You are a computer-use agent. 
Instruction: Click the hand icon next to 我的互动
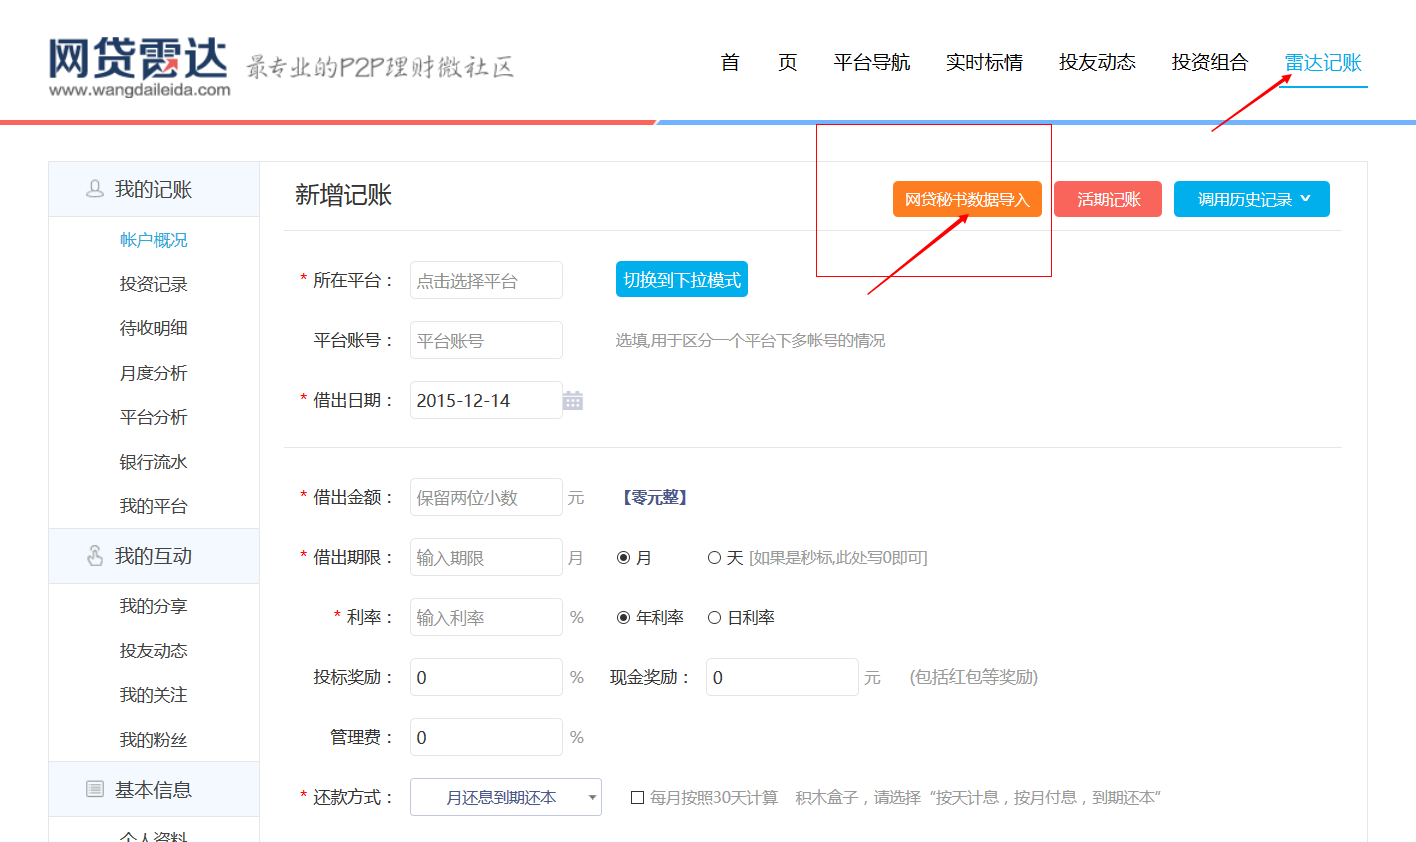pyautogui.click(x=95, y=555)
